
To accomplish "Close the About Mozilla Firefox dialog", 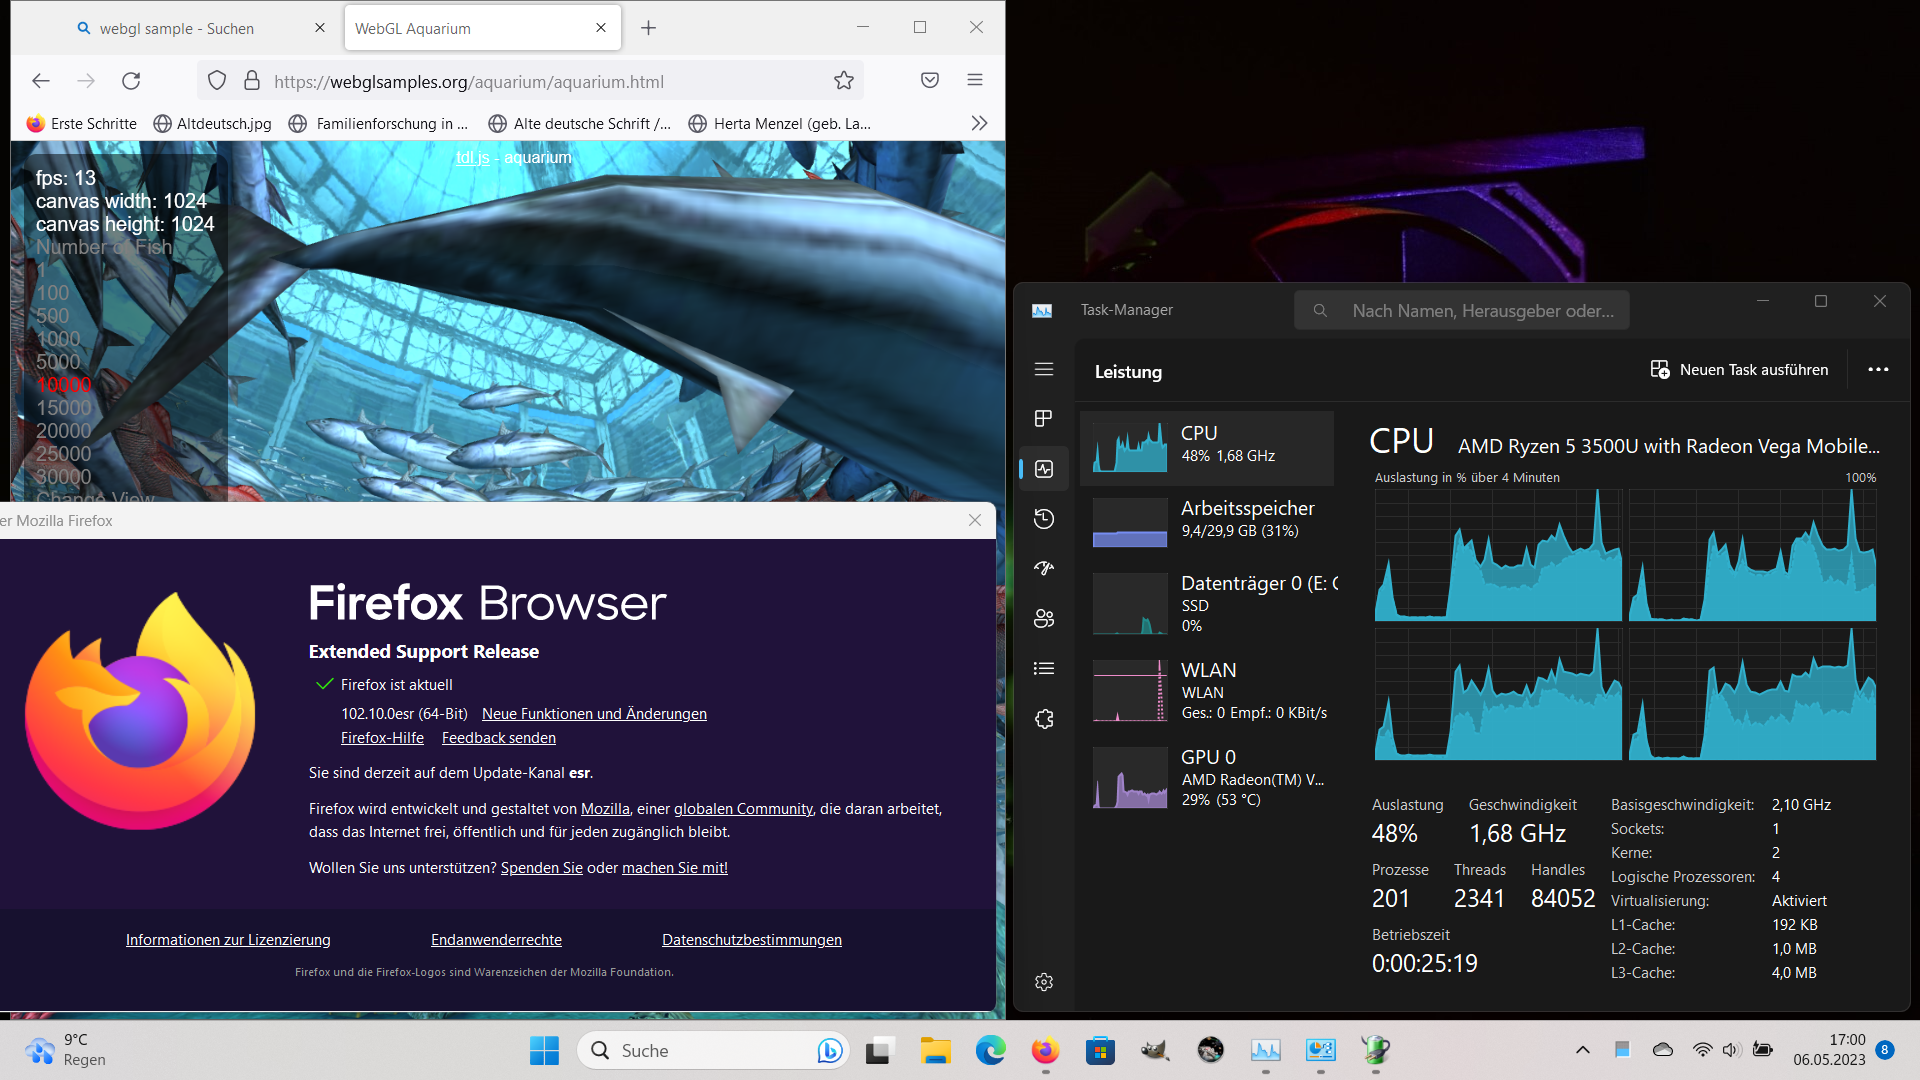I will 975,520.
